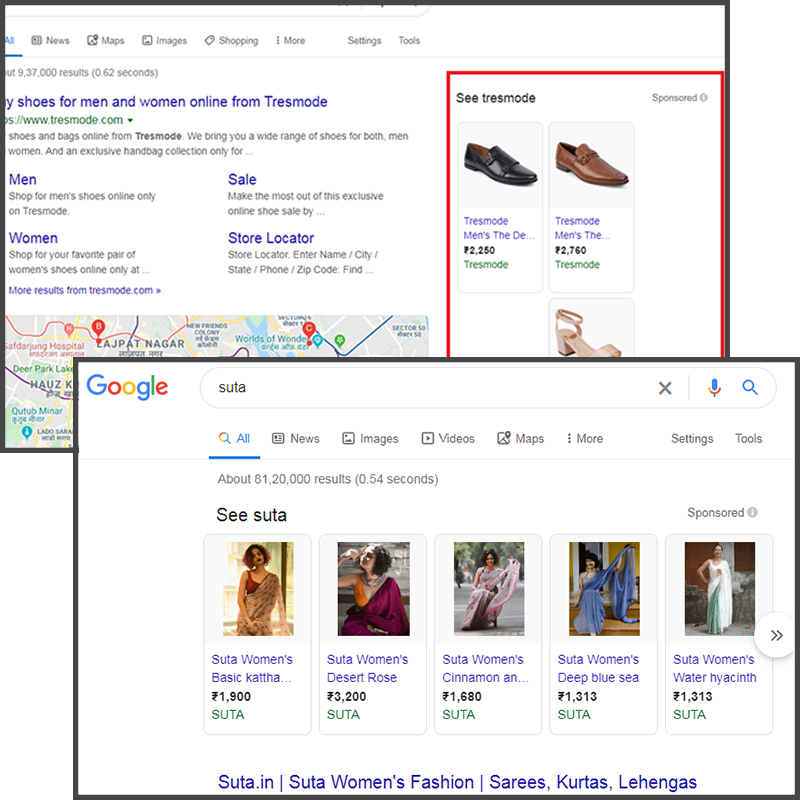Click Suta Women's Water hyacinth title

[714, 668]
